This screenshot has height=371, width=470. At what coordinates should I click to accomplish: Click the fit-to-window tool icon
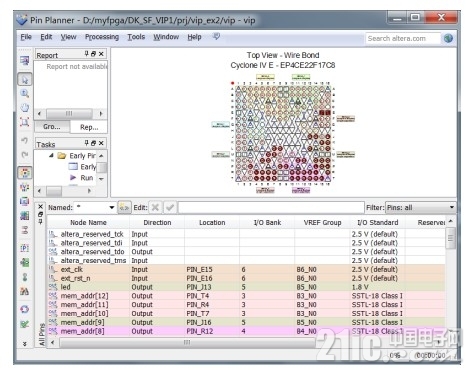pyautogui.click(x=25, y=122)
